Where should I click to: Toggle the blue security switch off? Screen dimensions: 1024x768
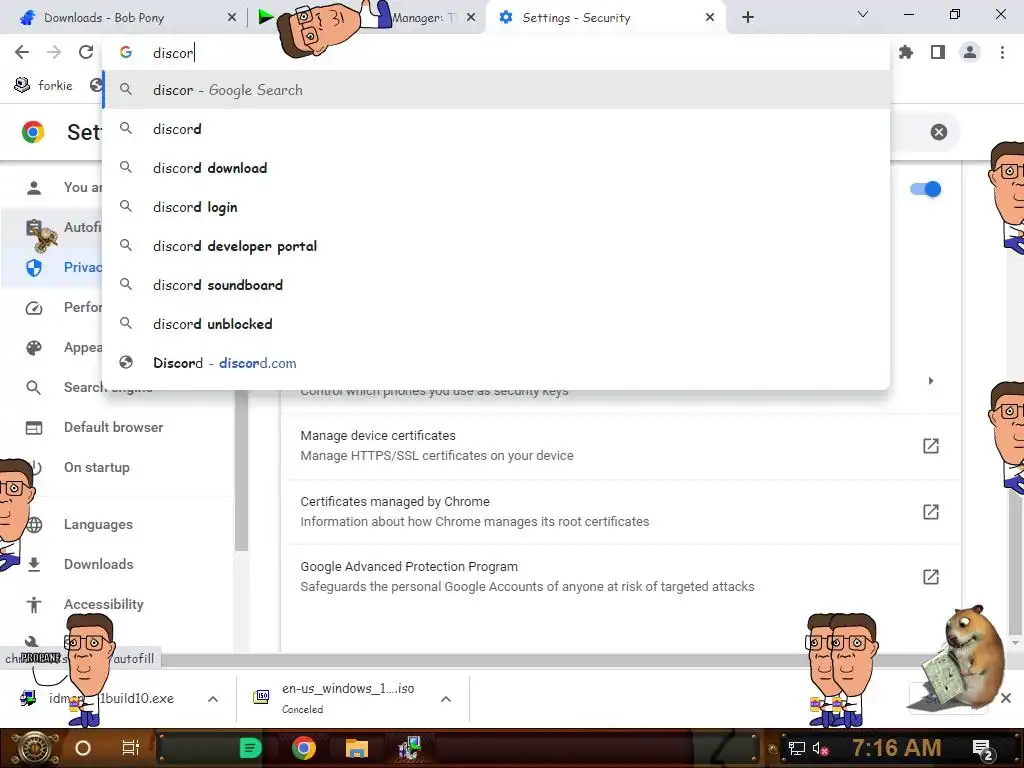(x=925, y=189)
